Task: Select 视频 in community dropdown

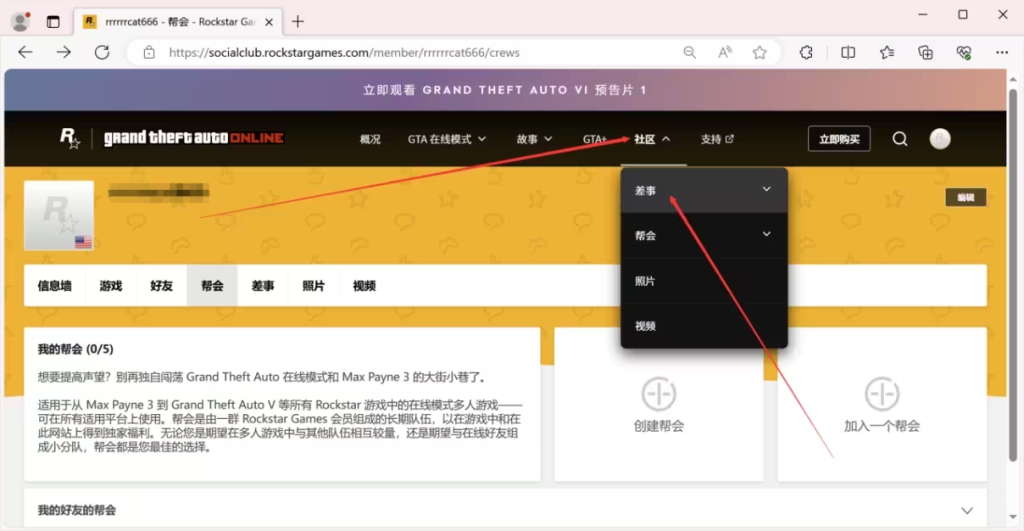Action: pyautogui.click(x=704, y=325)
